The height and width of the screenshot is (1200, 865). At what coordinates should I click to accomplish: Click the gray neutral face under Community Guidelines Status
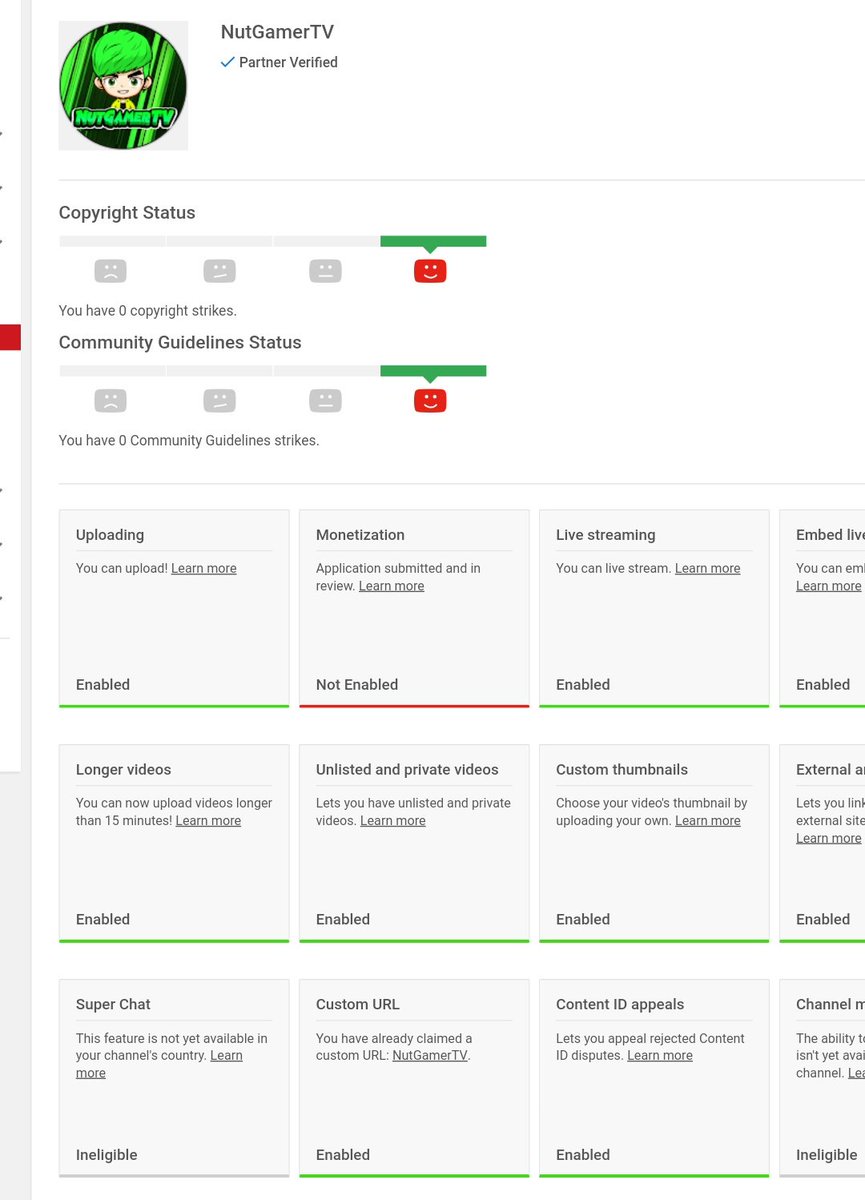click(325, 401)
